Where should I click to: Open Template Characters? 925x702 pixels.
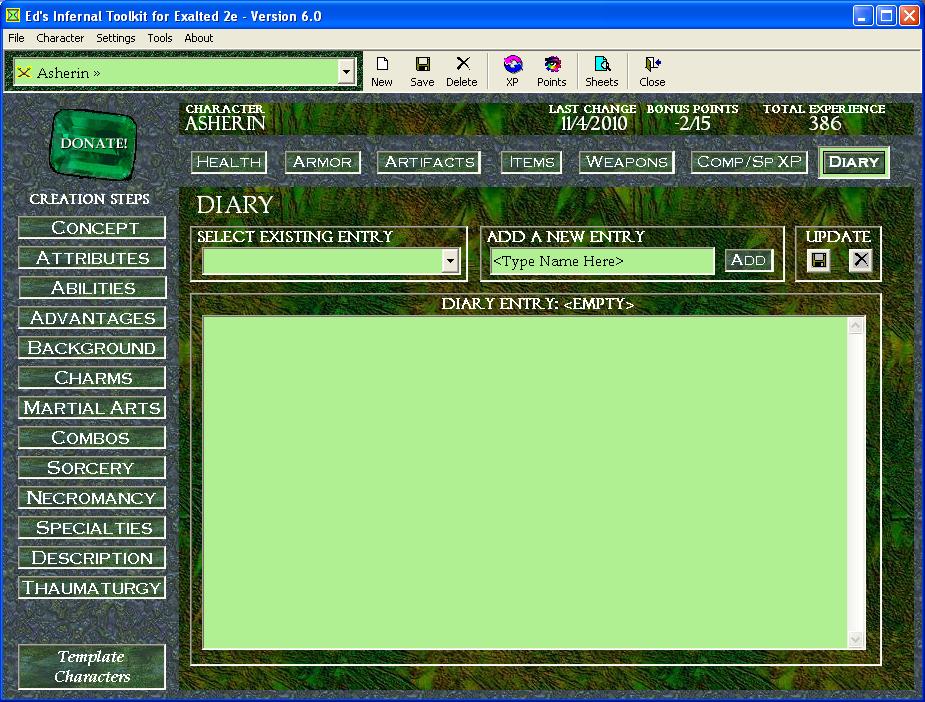point(92,667)
